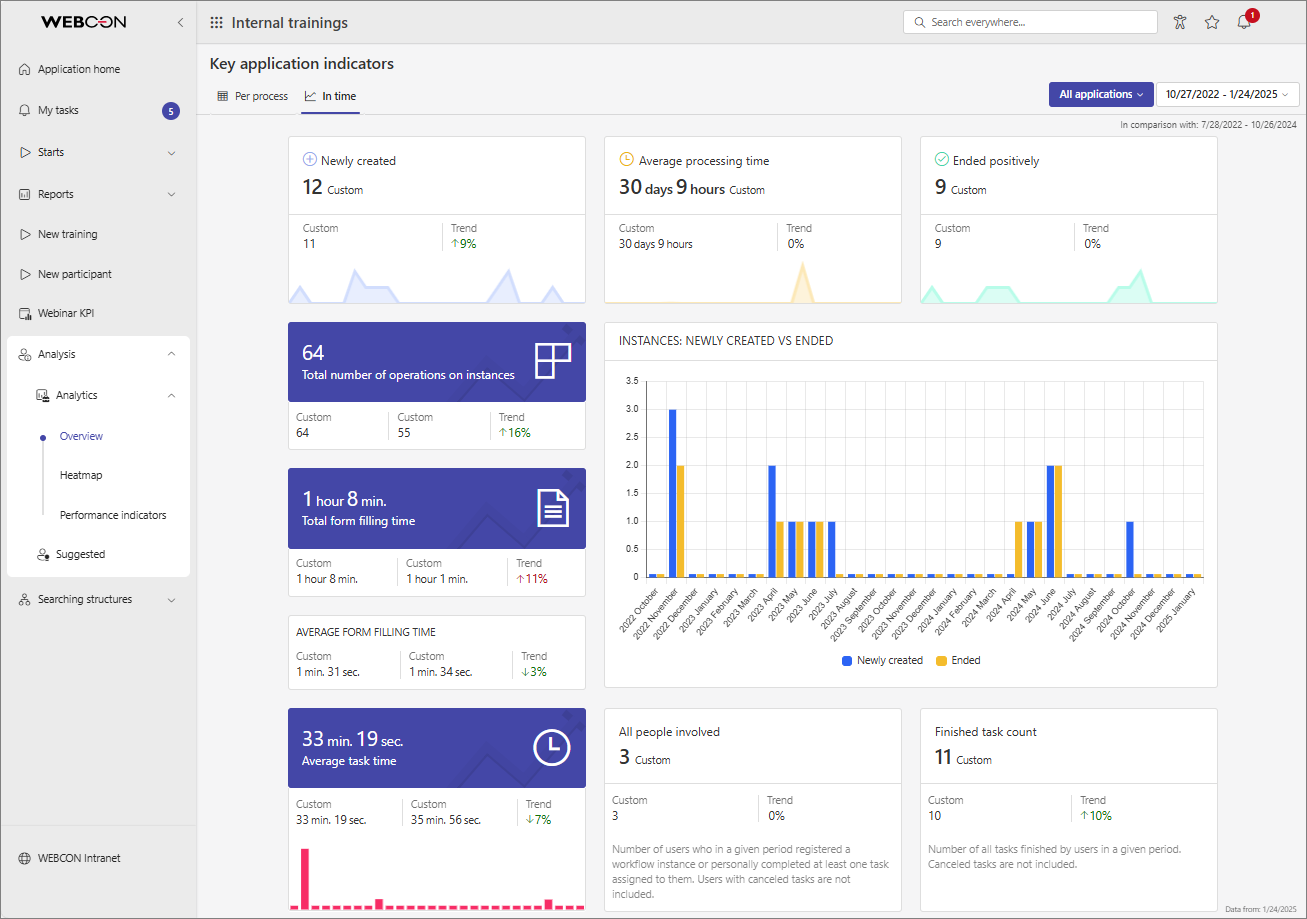
Task: Click the My tasks bell icon
Action: (x=25, y=110)
